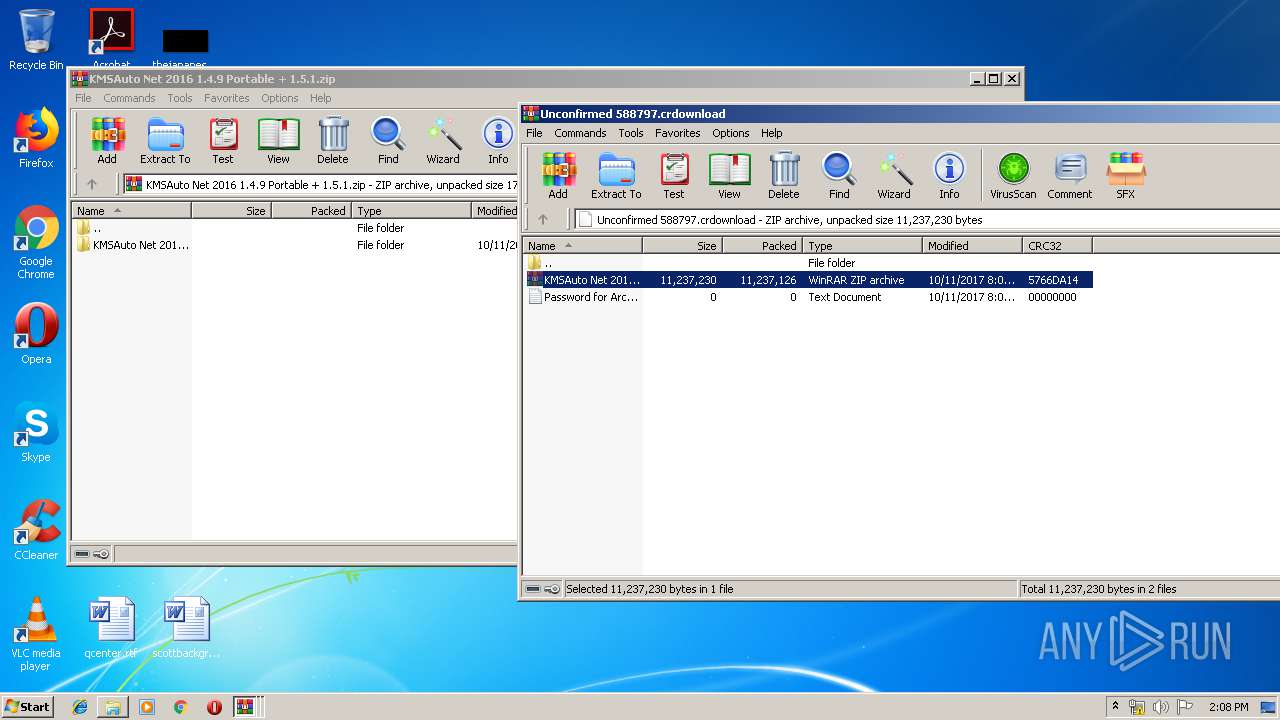Open Opera from the taskbar
The width and height of the screenshot is (1280, 720).
tap(214, 707)
